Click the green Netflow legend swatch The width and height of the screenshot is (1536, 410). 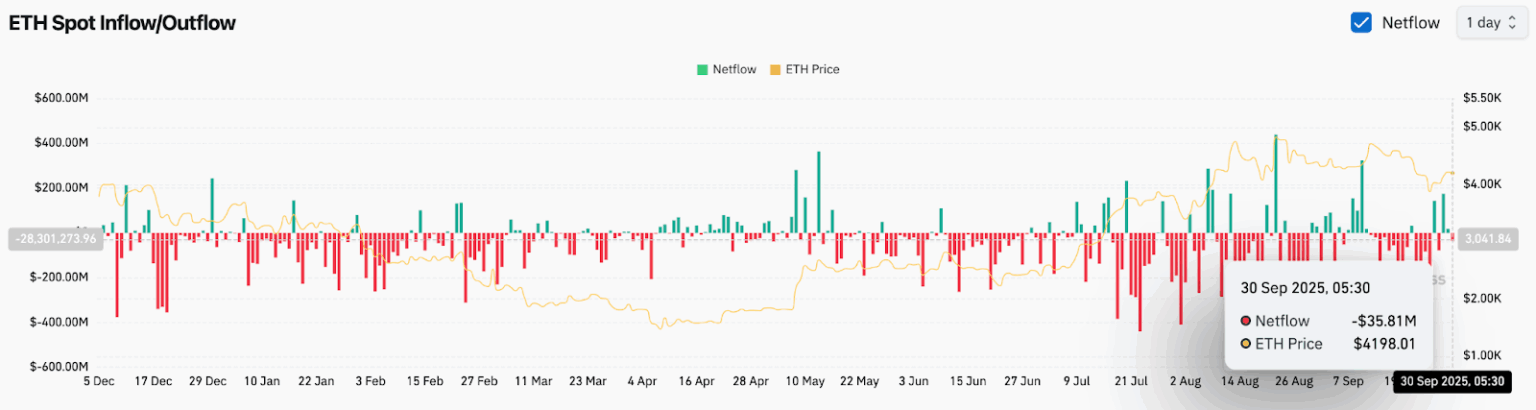pos(702,70)
